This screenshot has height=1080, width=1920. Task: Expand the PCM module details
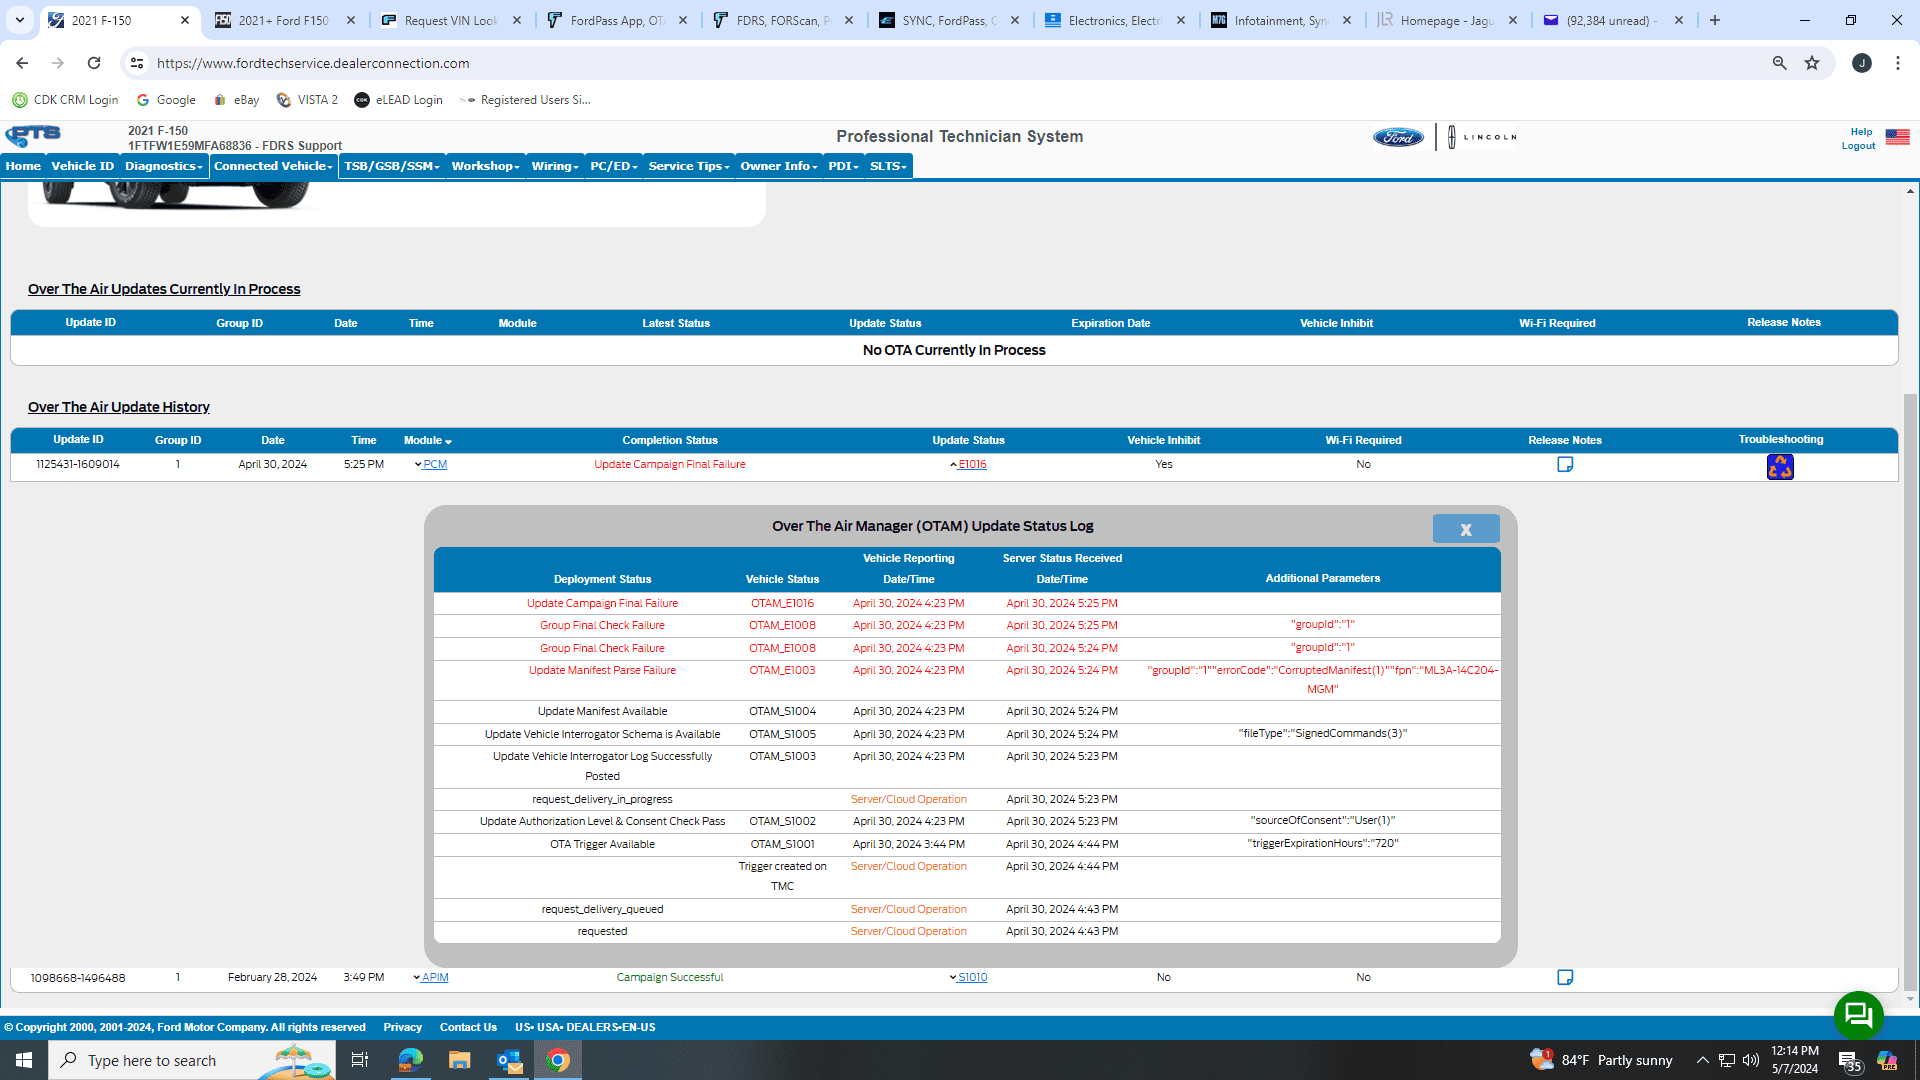click(x=431, y=464)
